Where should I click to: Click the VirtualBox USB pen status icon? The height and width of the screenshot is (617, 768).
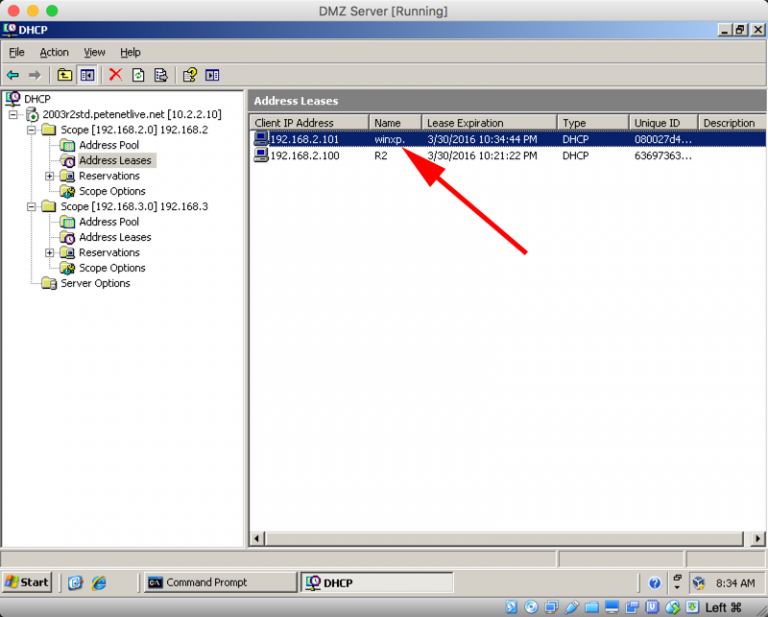point(571,607)
